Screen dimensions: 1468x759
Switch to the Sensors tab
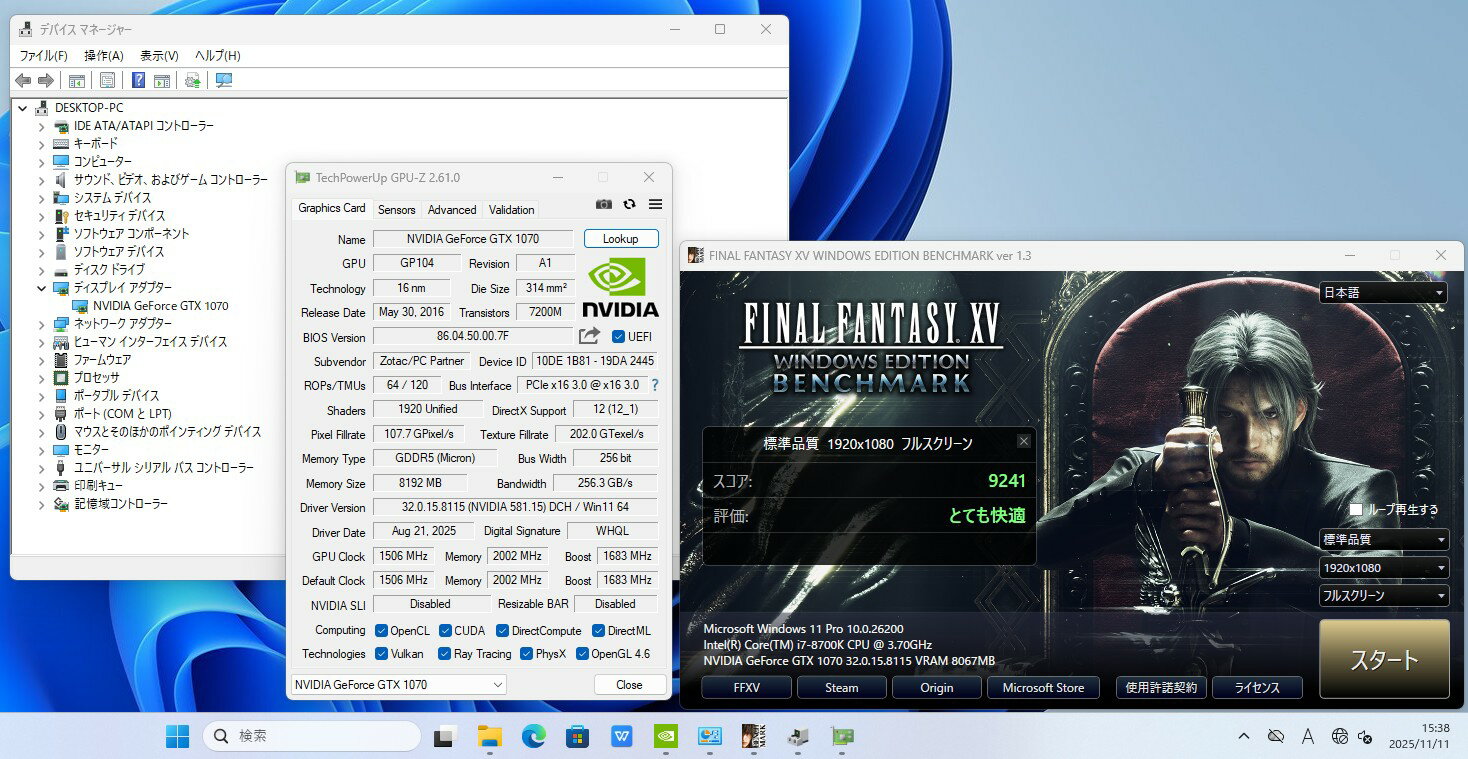point(396,210)
